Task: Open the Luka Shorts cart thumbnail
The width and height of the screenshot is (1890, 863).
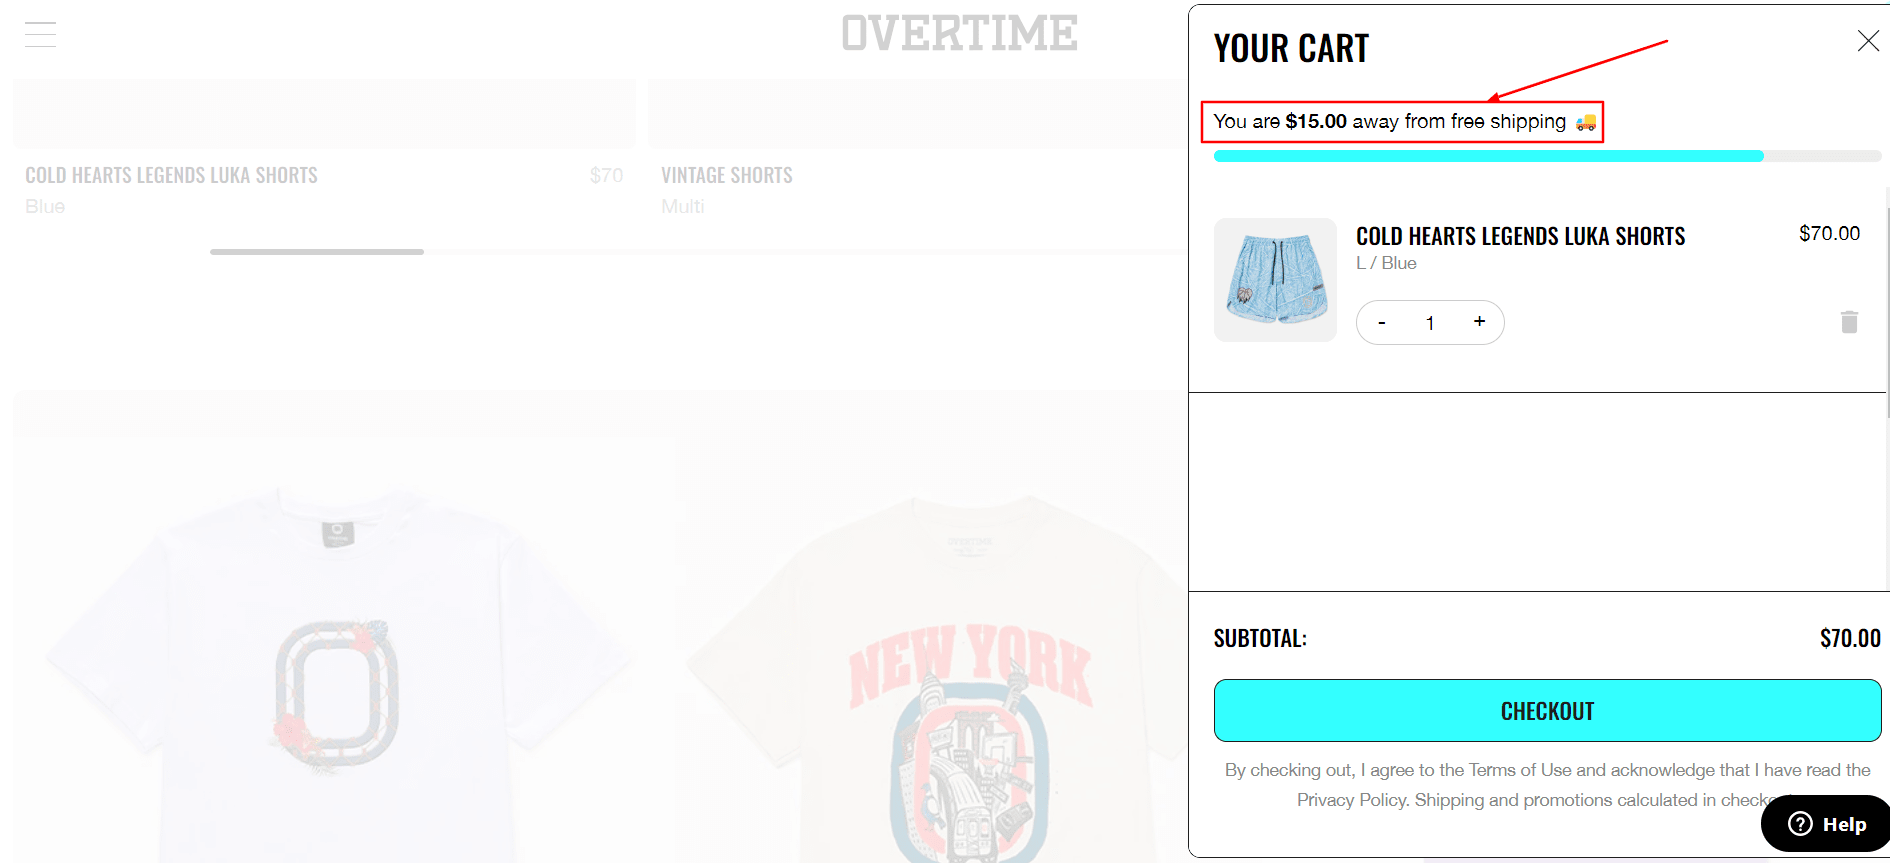Action: [1275, 280]
